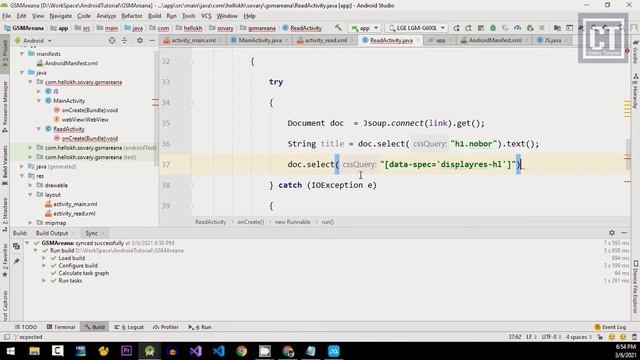Open Premiere Pro from taskbar
The image size is (640, 360).
126,351
